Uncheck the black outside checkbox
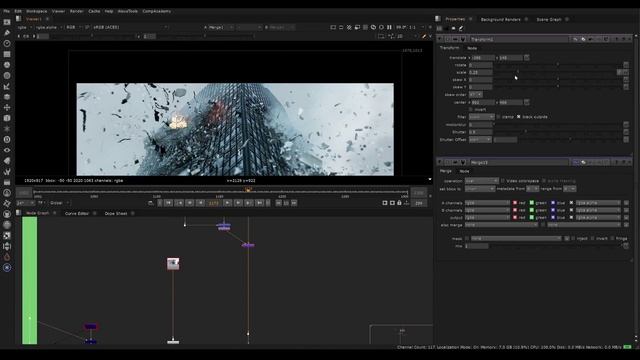The height and width of the screenshot is (360, 640). 518,117
